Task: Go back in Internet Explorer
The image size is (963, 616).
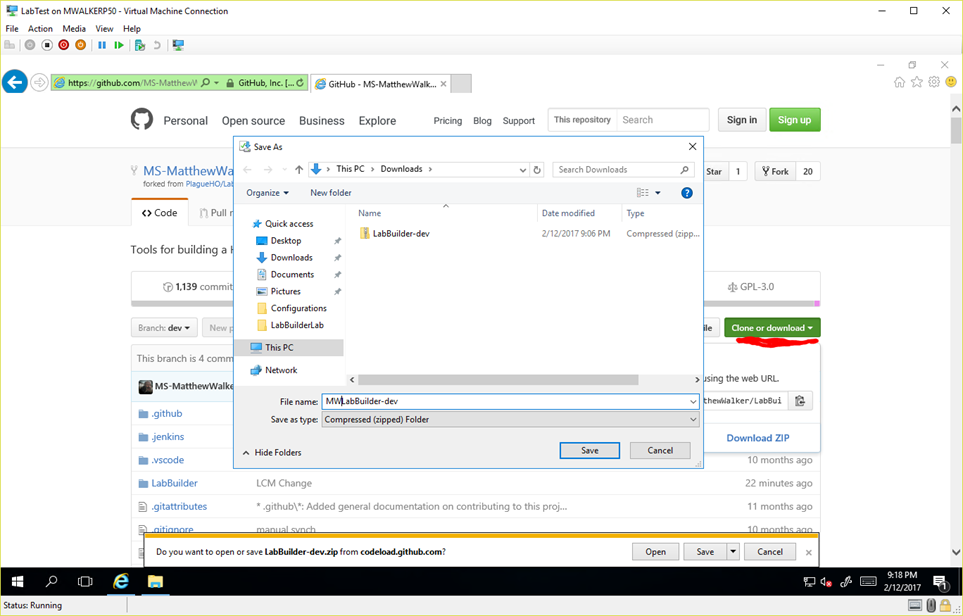Action: 15,82
